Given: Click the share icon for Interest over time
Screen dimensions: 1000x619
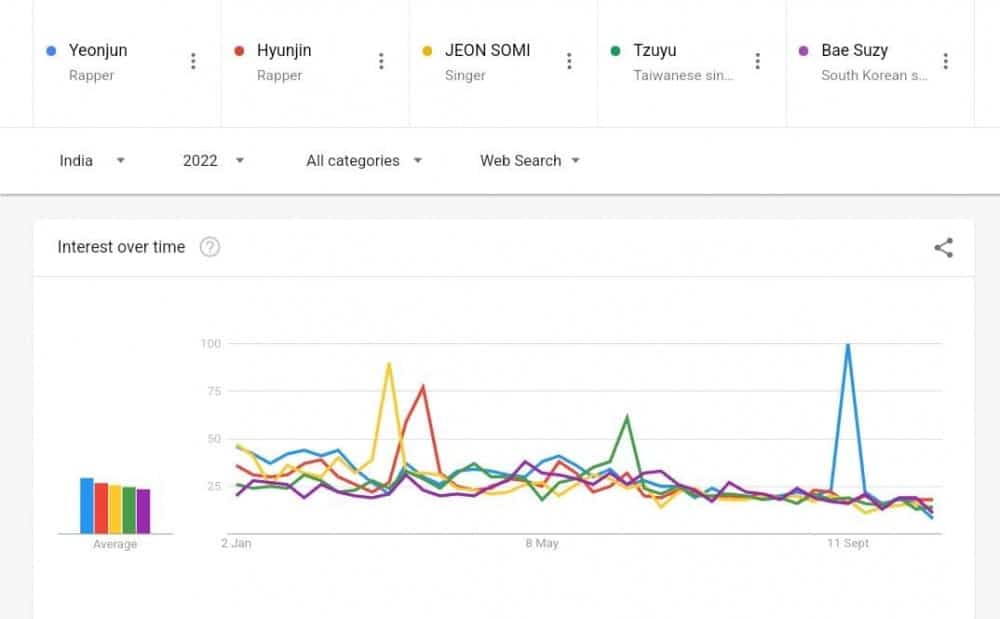Looking at the screenshot, I should 943,248.
